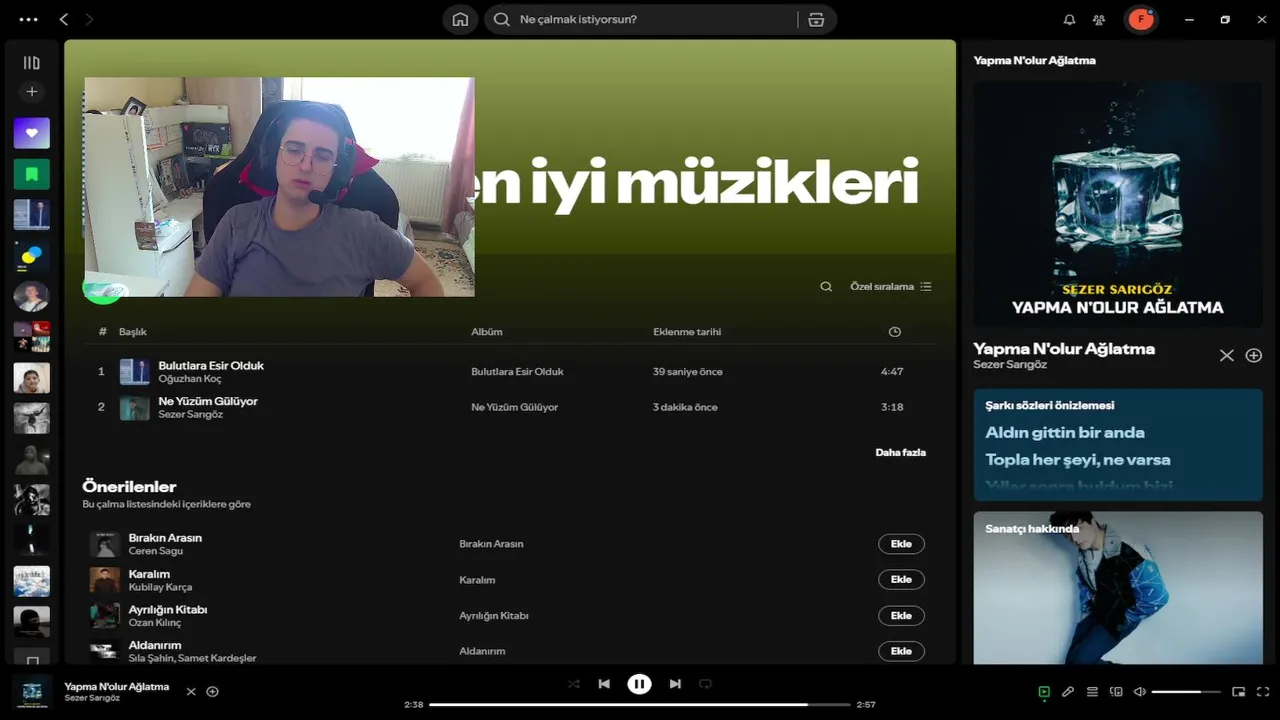The image size is (1280, 720).
Task: Click the now playing cover thumbnail in the bottom bar
Action: [x=32, y=691]
